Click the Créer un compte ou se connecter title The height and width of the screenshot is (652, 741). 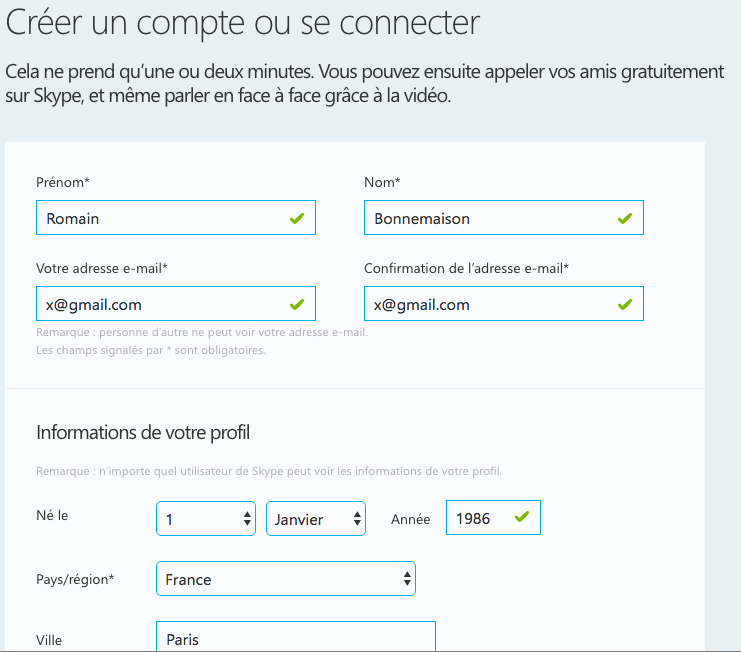click(242, 22)
